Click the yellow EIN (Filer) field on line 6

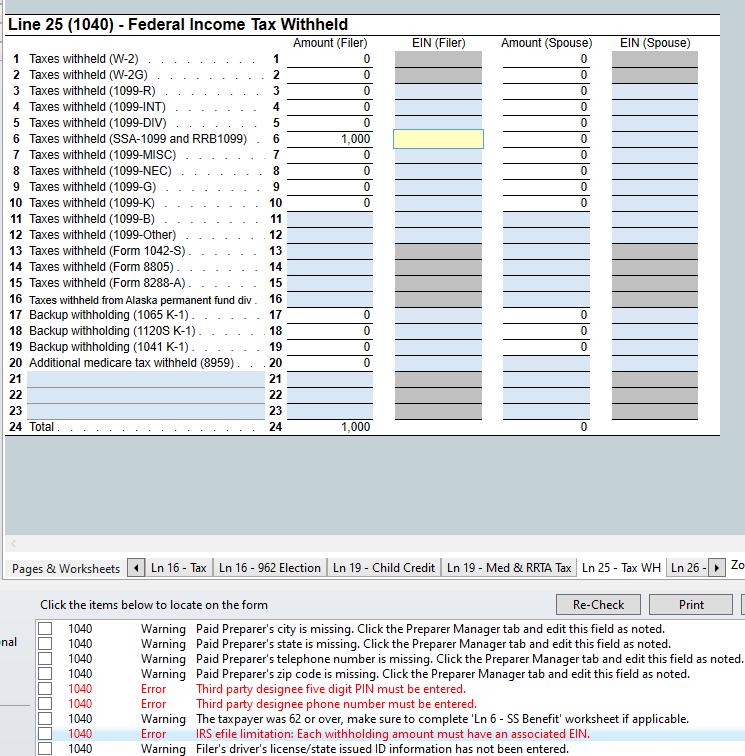click(438, 139)
